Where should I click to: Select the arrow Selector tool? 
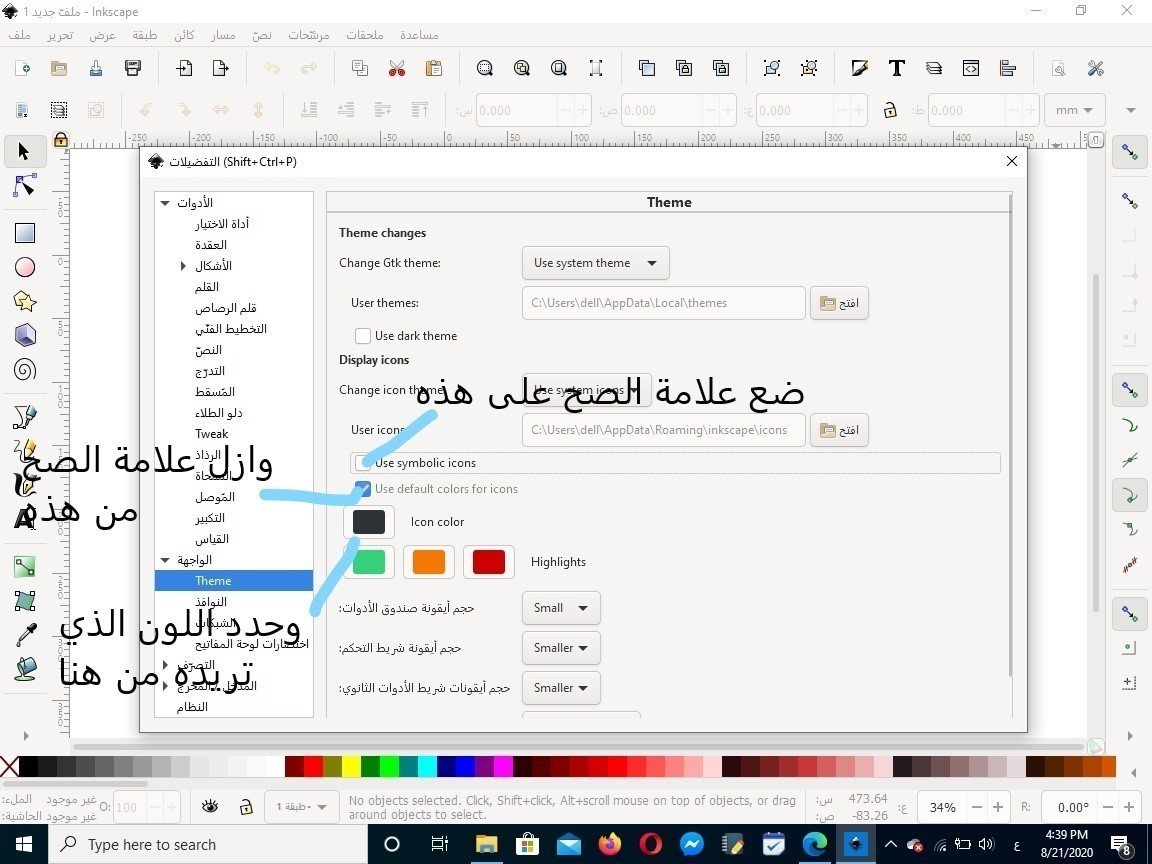tap(25, 152)
